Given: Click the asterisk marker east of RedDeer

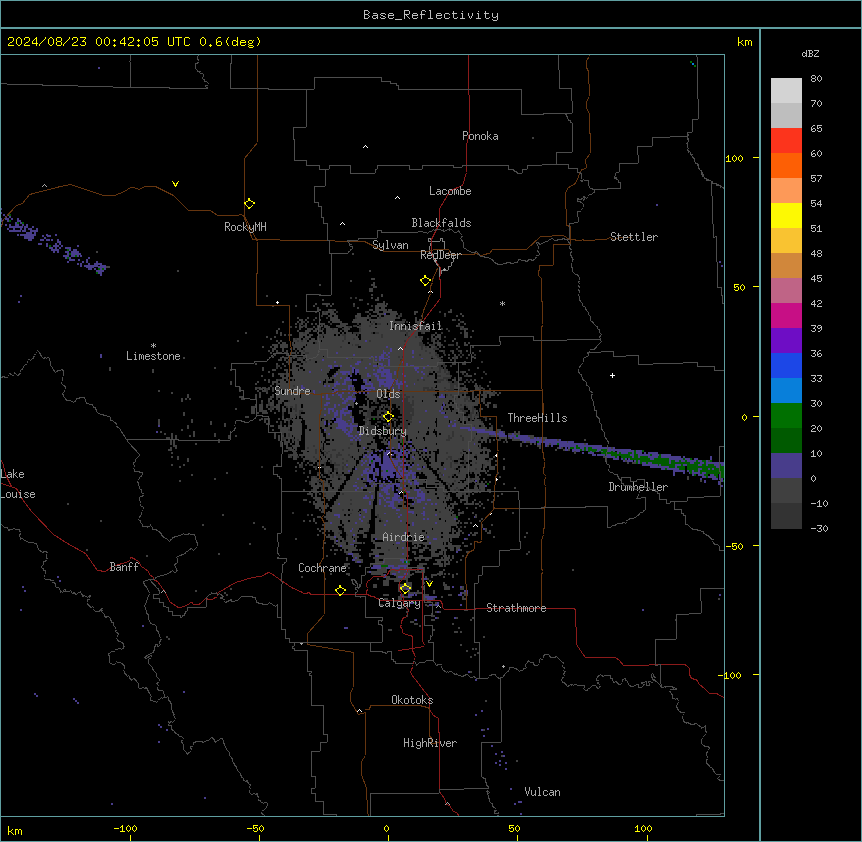Looking at the screenshot, I should tap(502, 303).
